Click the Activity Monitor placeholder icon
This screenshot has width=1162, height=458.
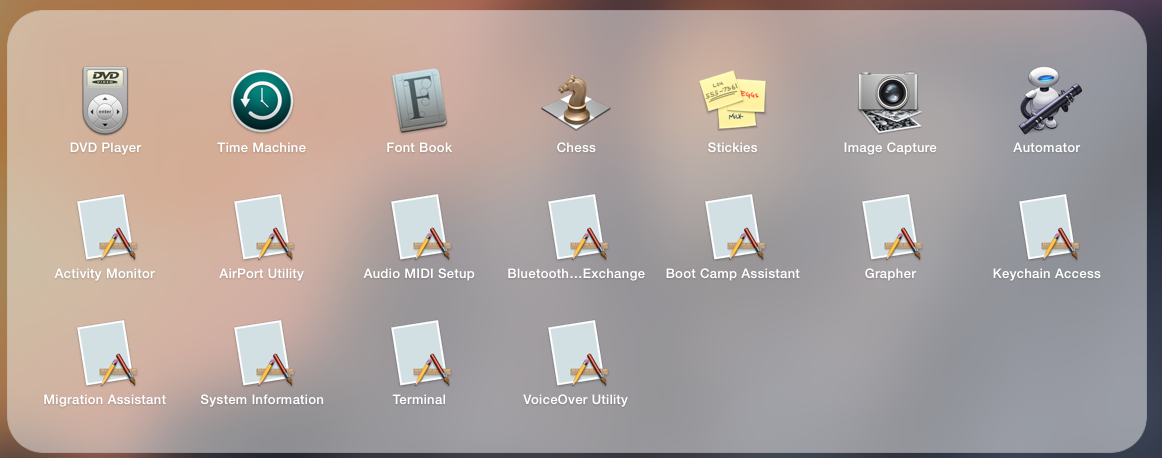[107, 227]
